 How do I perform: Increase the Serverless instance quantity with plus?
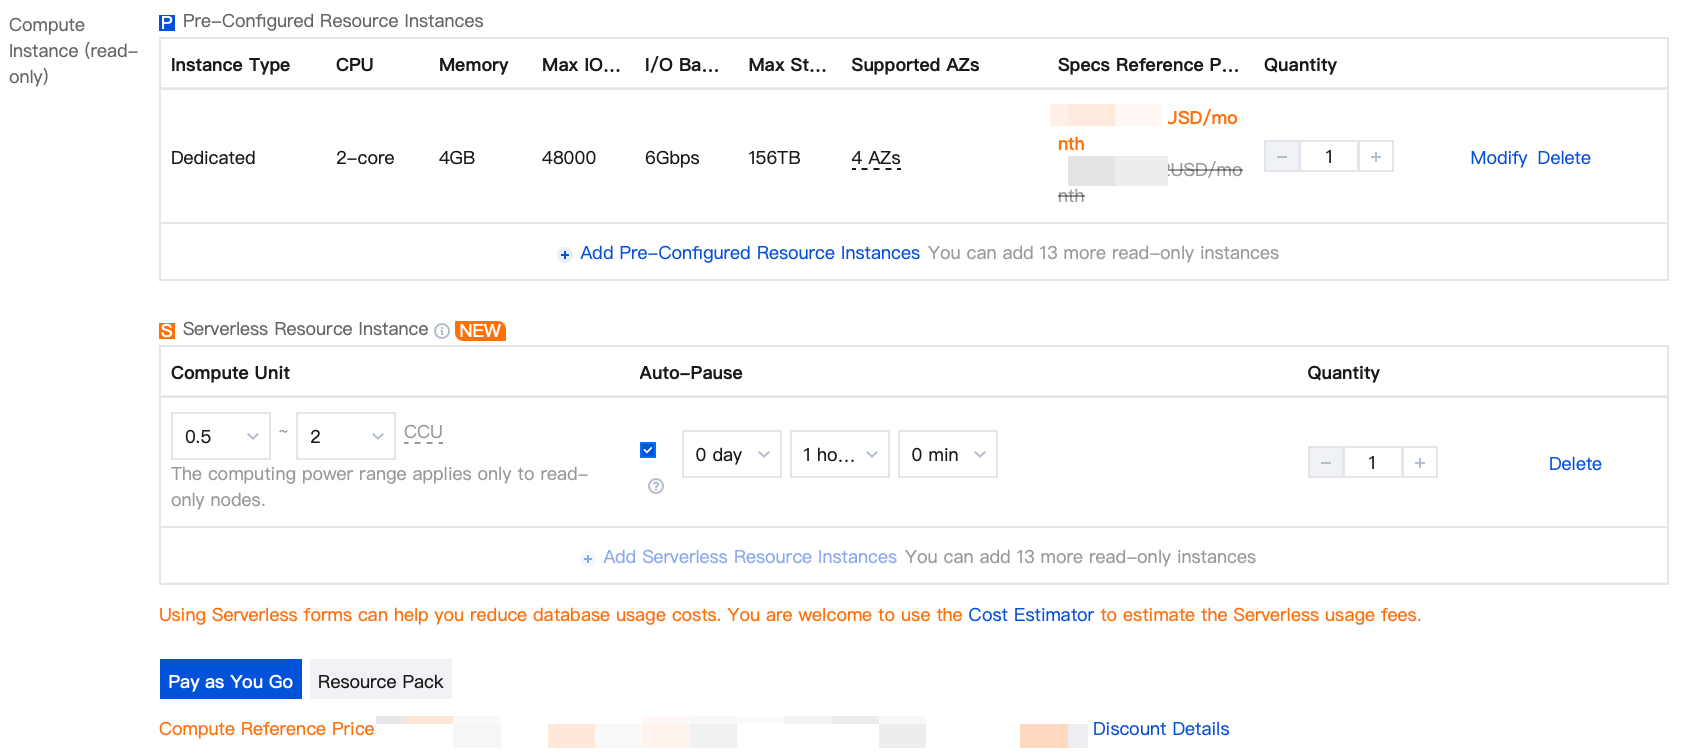(x=1420, y=462)
